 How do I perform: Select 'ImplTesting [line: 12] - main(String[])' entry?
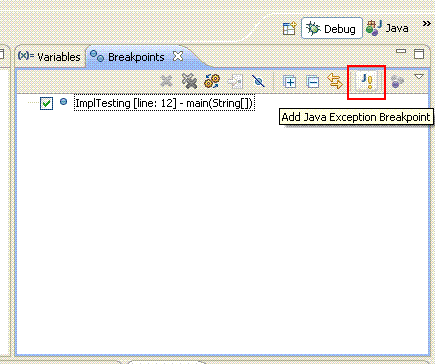point(164,103)
